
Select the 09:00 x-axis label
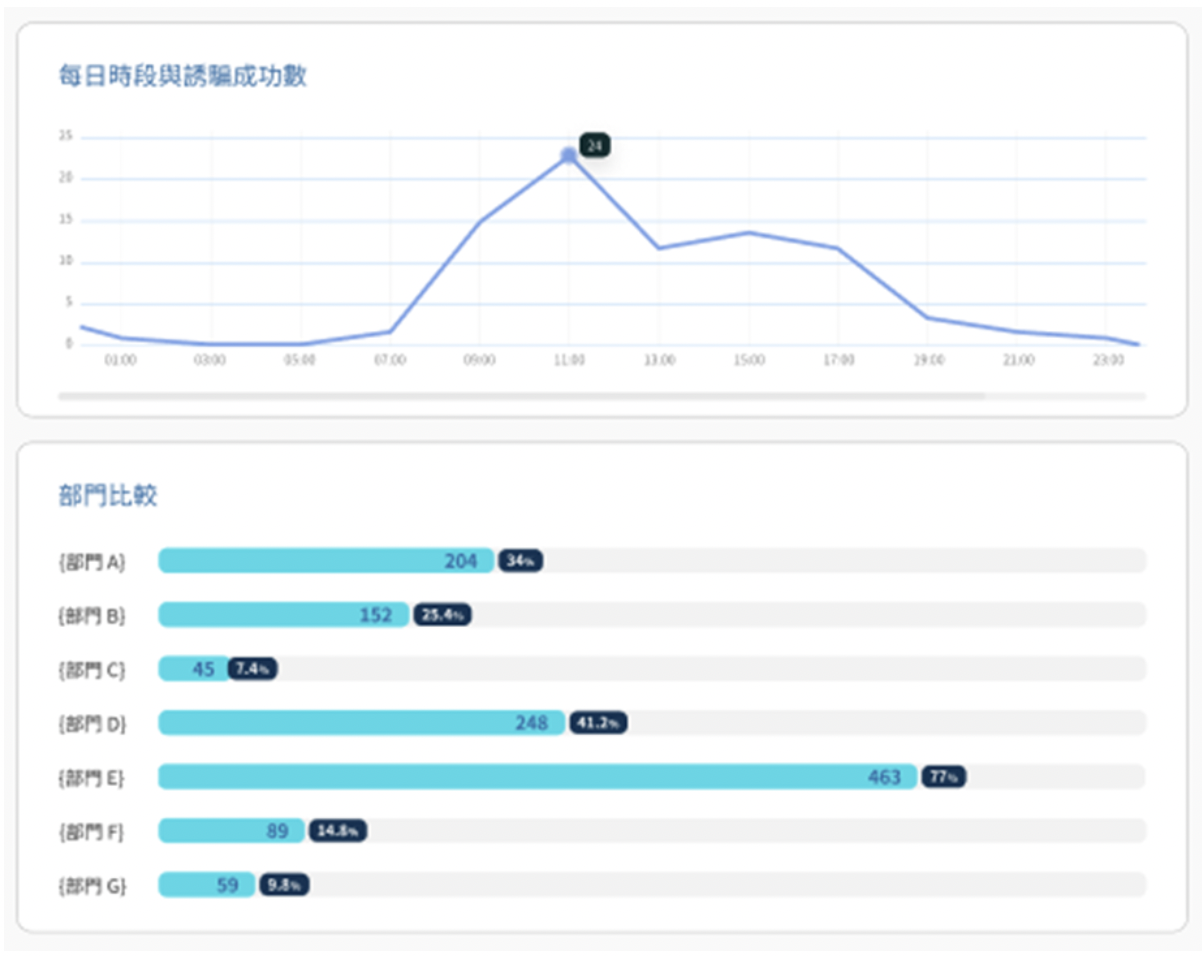pos(479,360)
